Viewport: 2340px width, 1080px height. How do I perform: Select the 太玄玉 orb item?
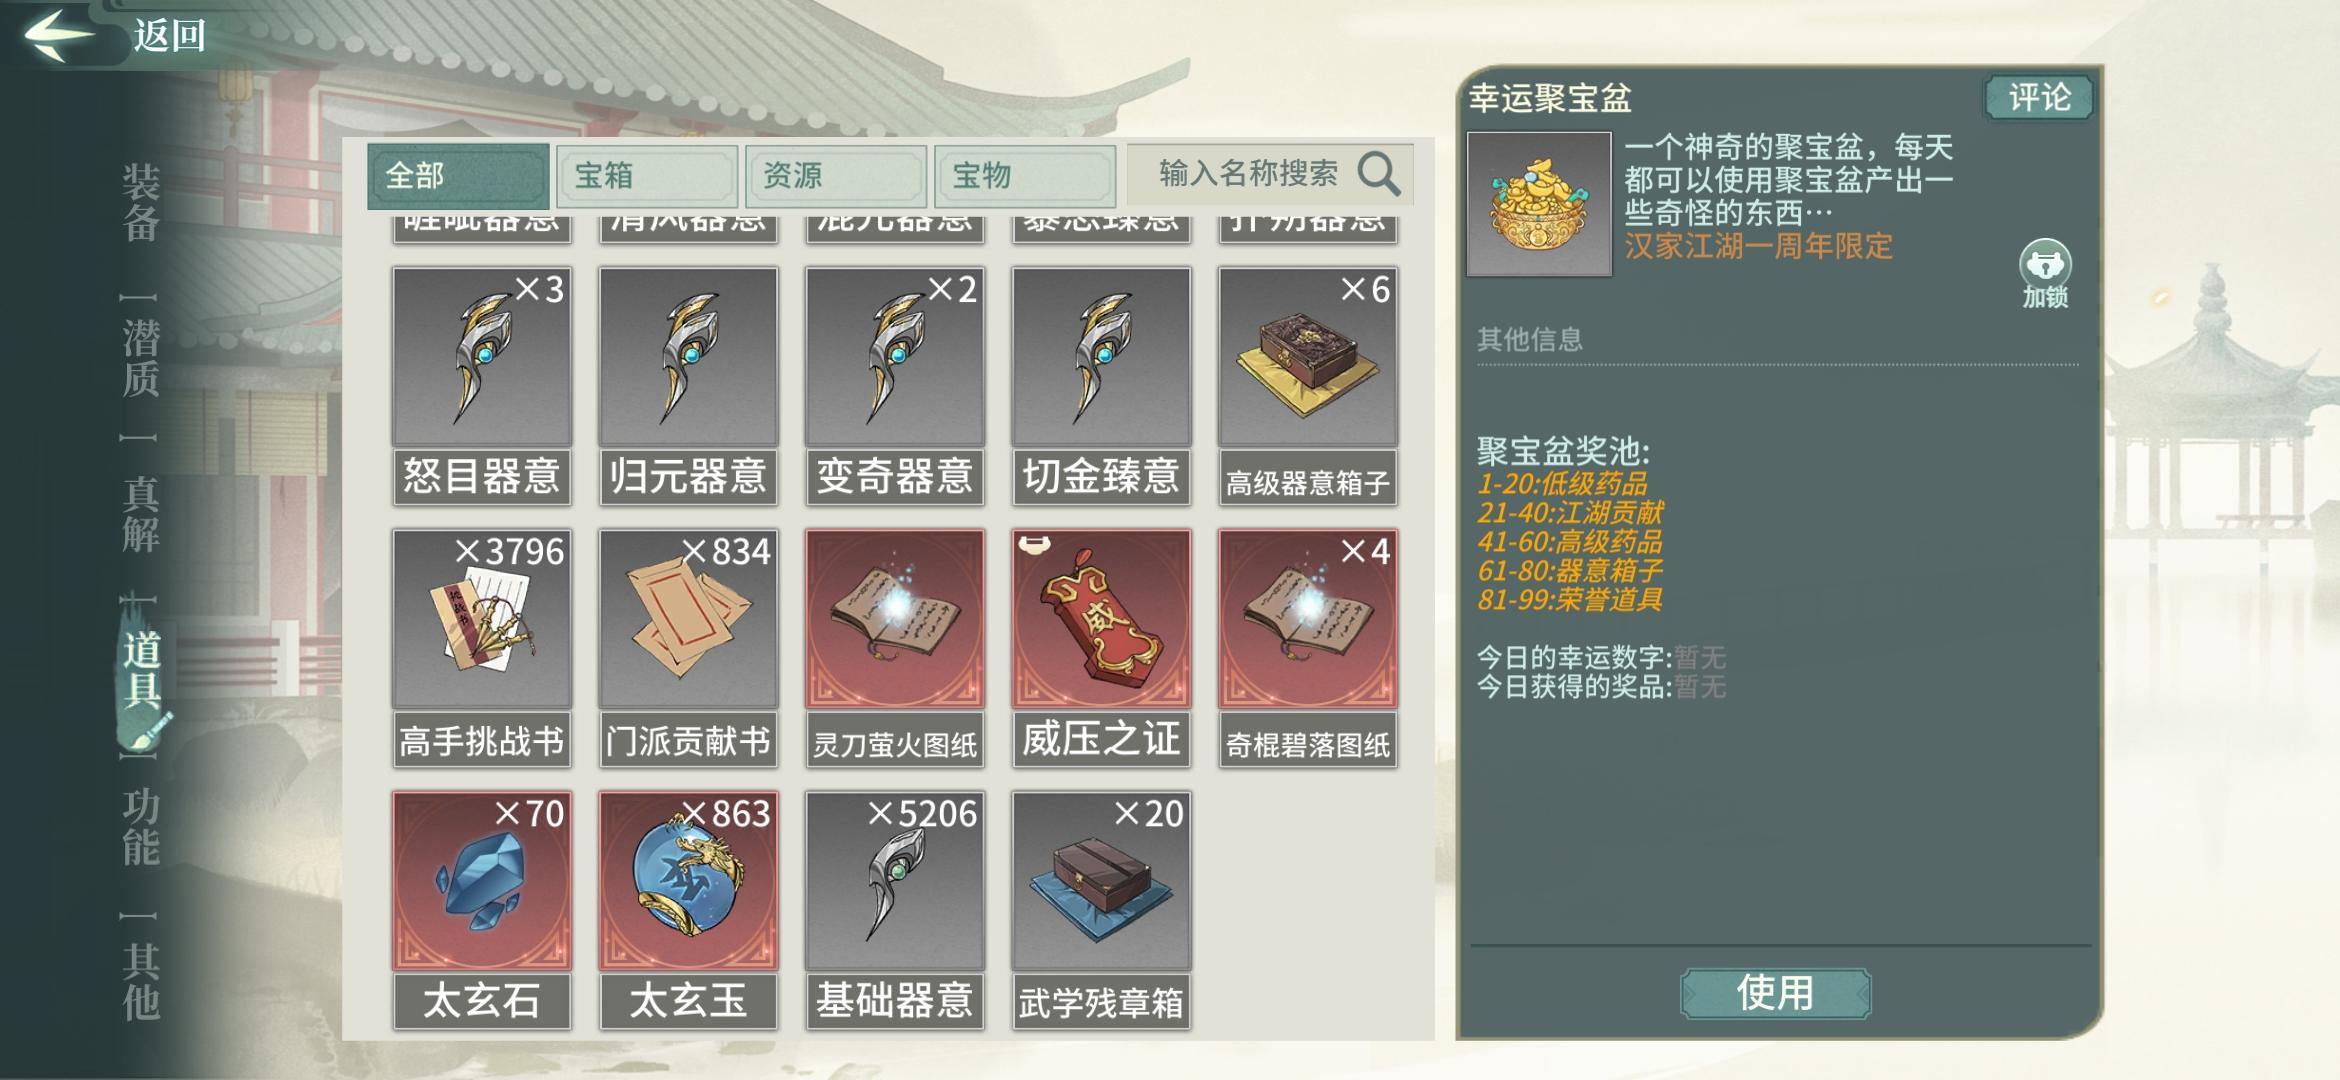pos(688,880)
